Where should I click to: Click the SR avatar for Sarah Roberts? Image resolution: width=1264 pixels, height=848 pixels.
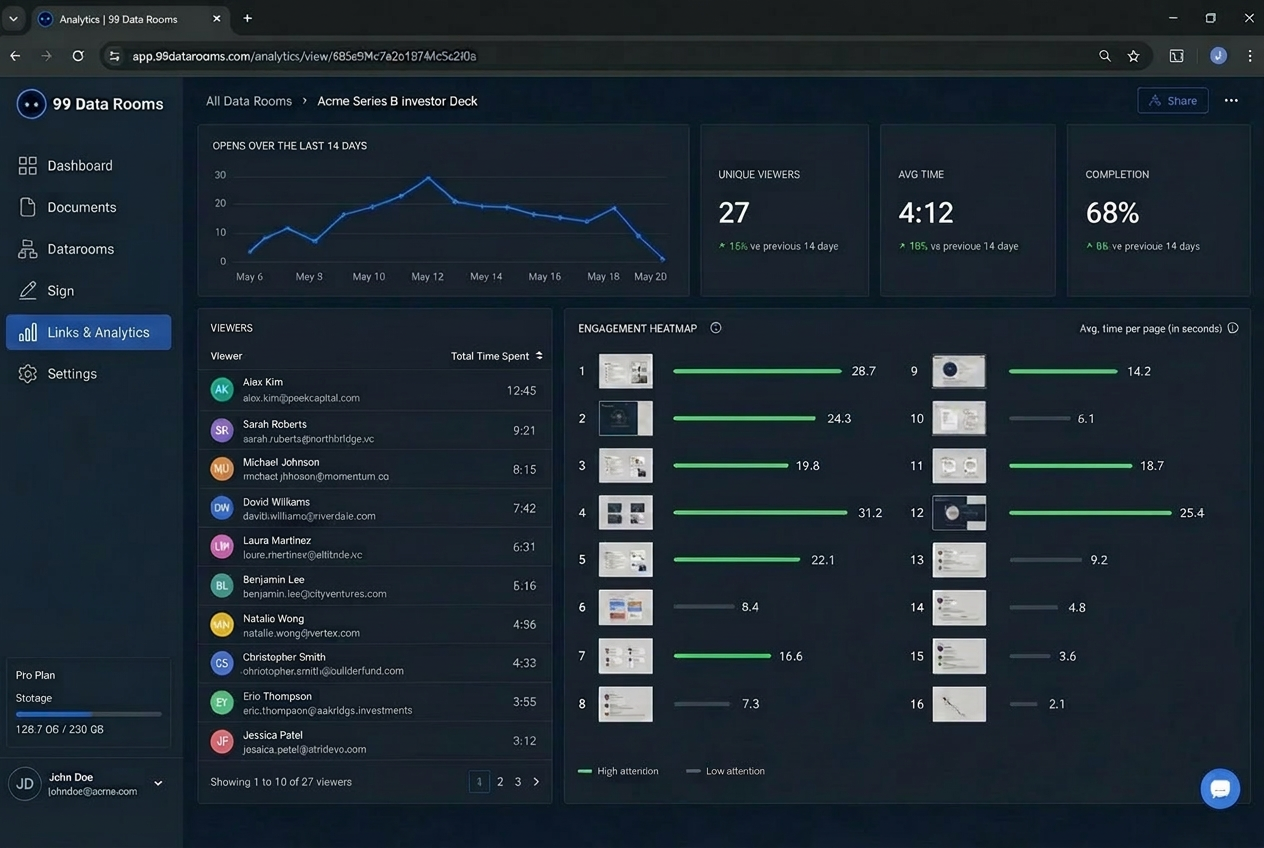coord(222,431)
